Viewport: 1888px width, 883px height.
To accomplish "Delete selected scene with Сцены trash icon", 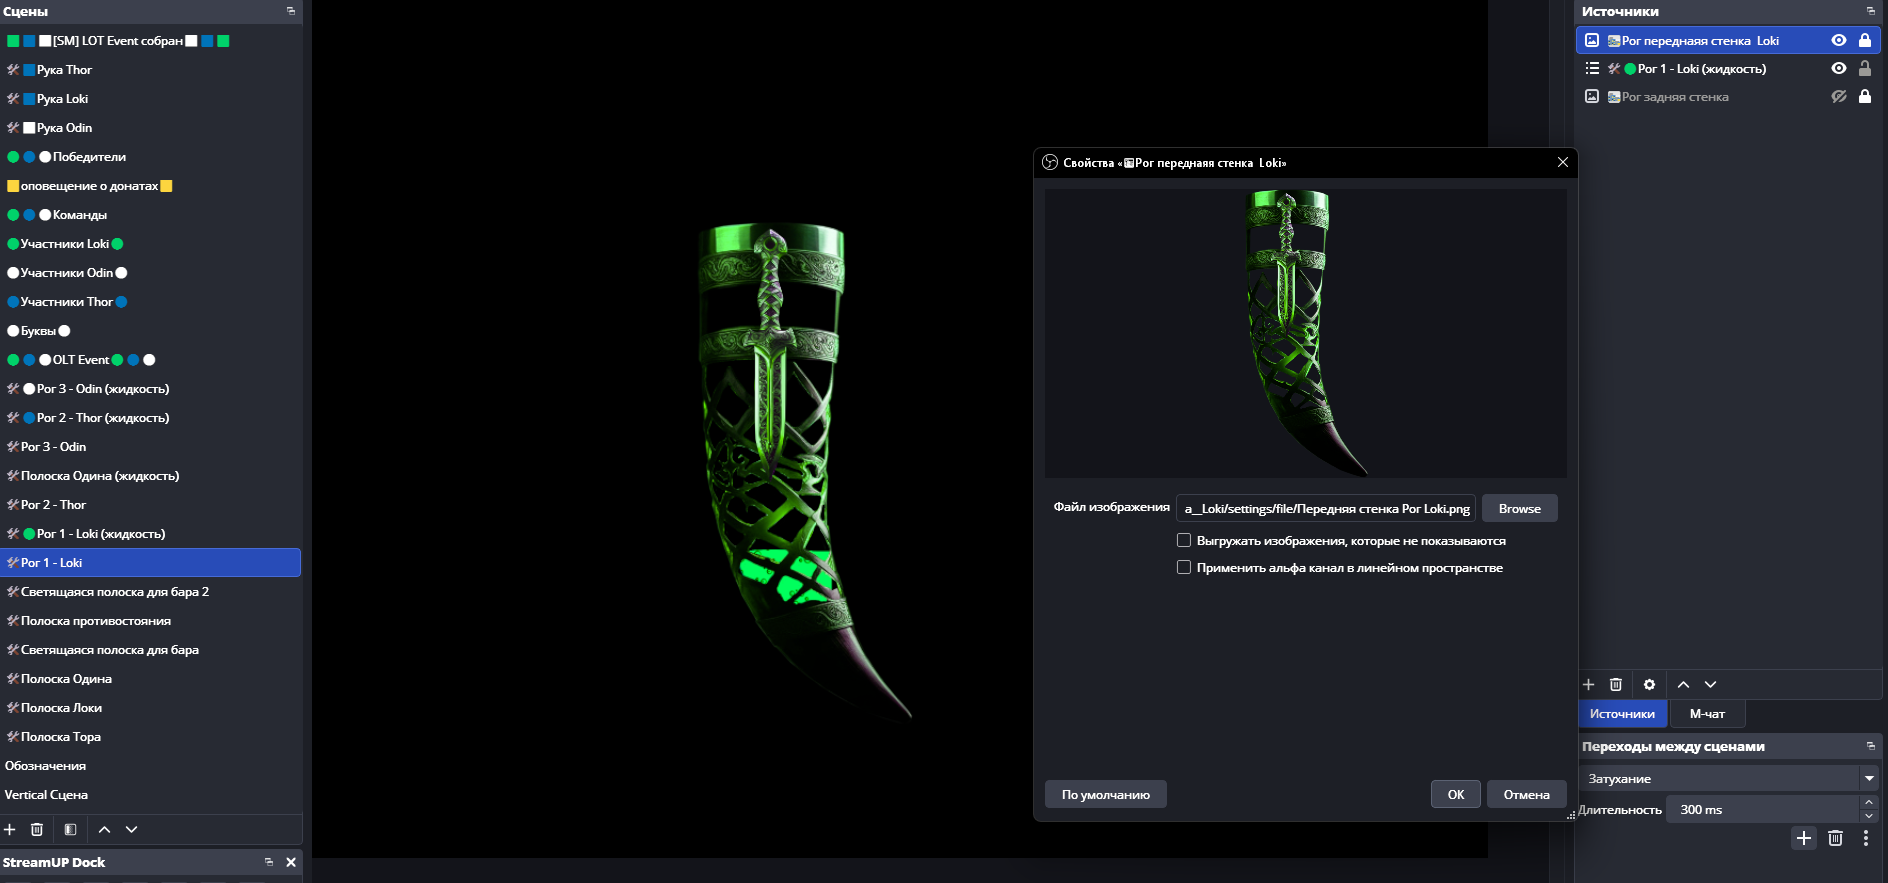I will pos(37,830).
